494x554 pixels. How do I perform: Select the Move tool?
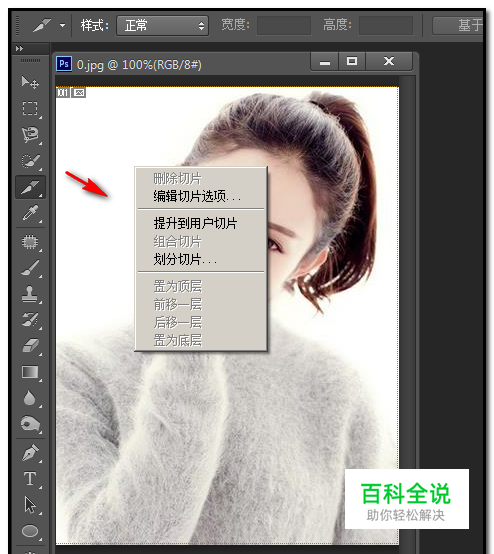pyautogui.click(x=30, y=82)
